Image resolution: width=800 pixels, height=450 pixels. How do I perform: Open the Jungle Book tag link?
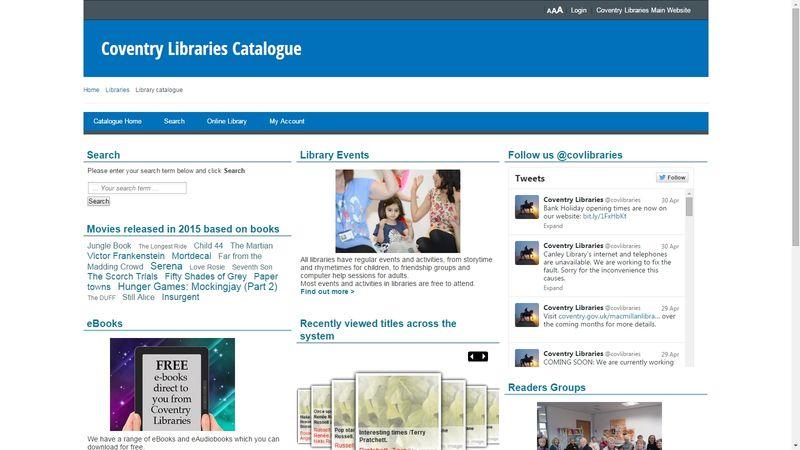point(109,246)
